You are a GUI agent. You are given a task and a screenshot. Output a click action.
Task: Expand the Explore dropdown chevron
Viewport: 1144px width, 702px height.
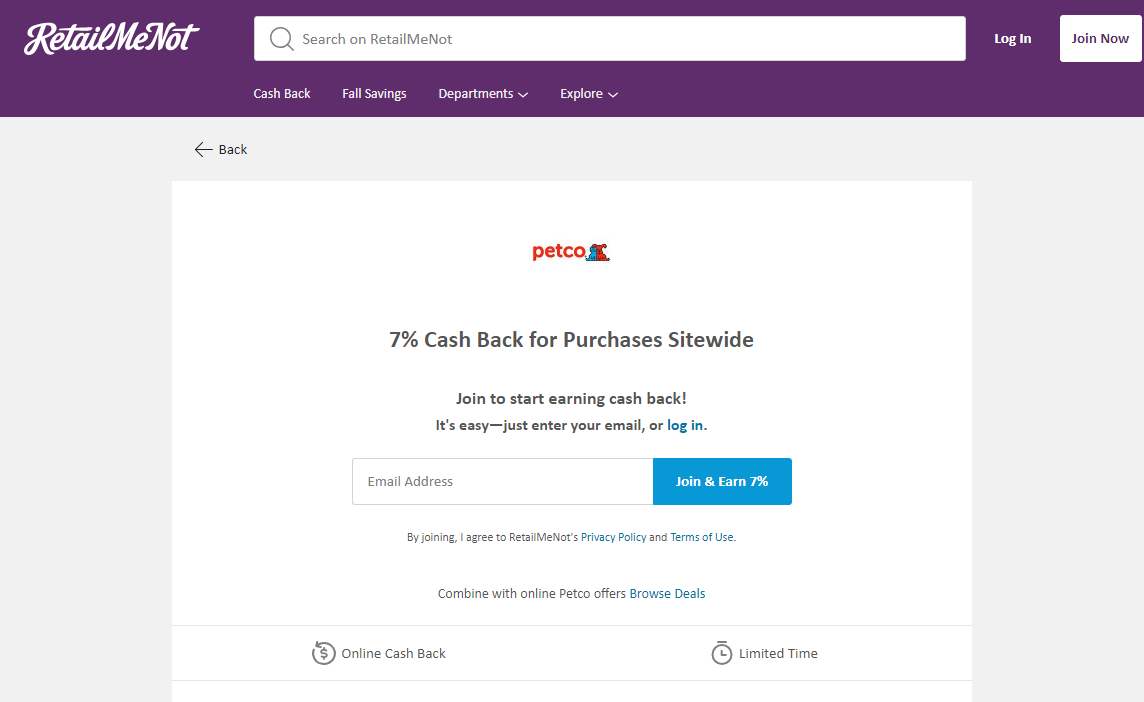point(613,95)
